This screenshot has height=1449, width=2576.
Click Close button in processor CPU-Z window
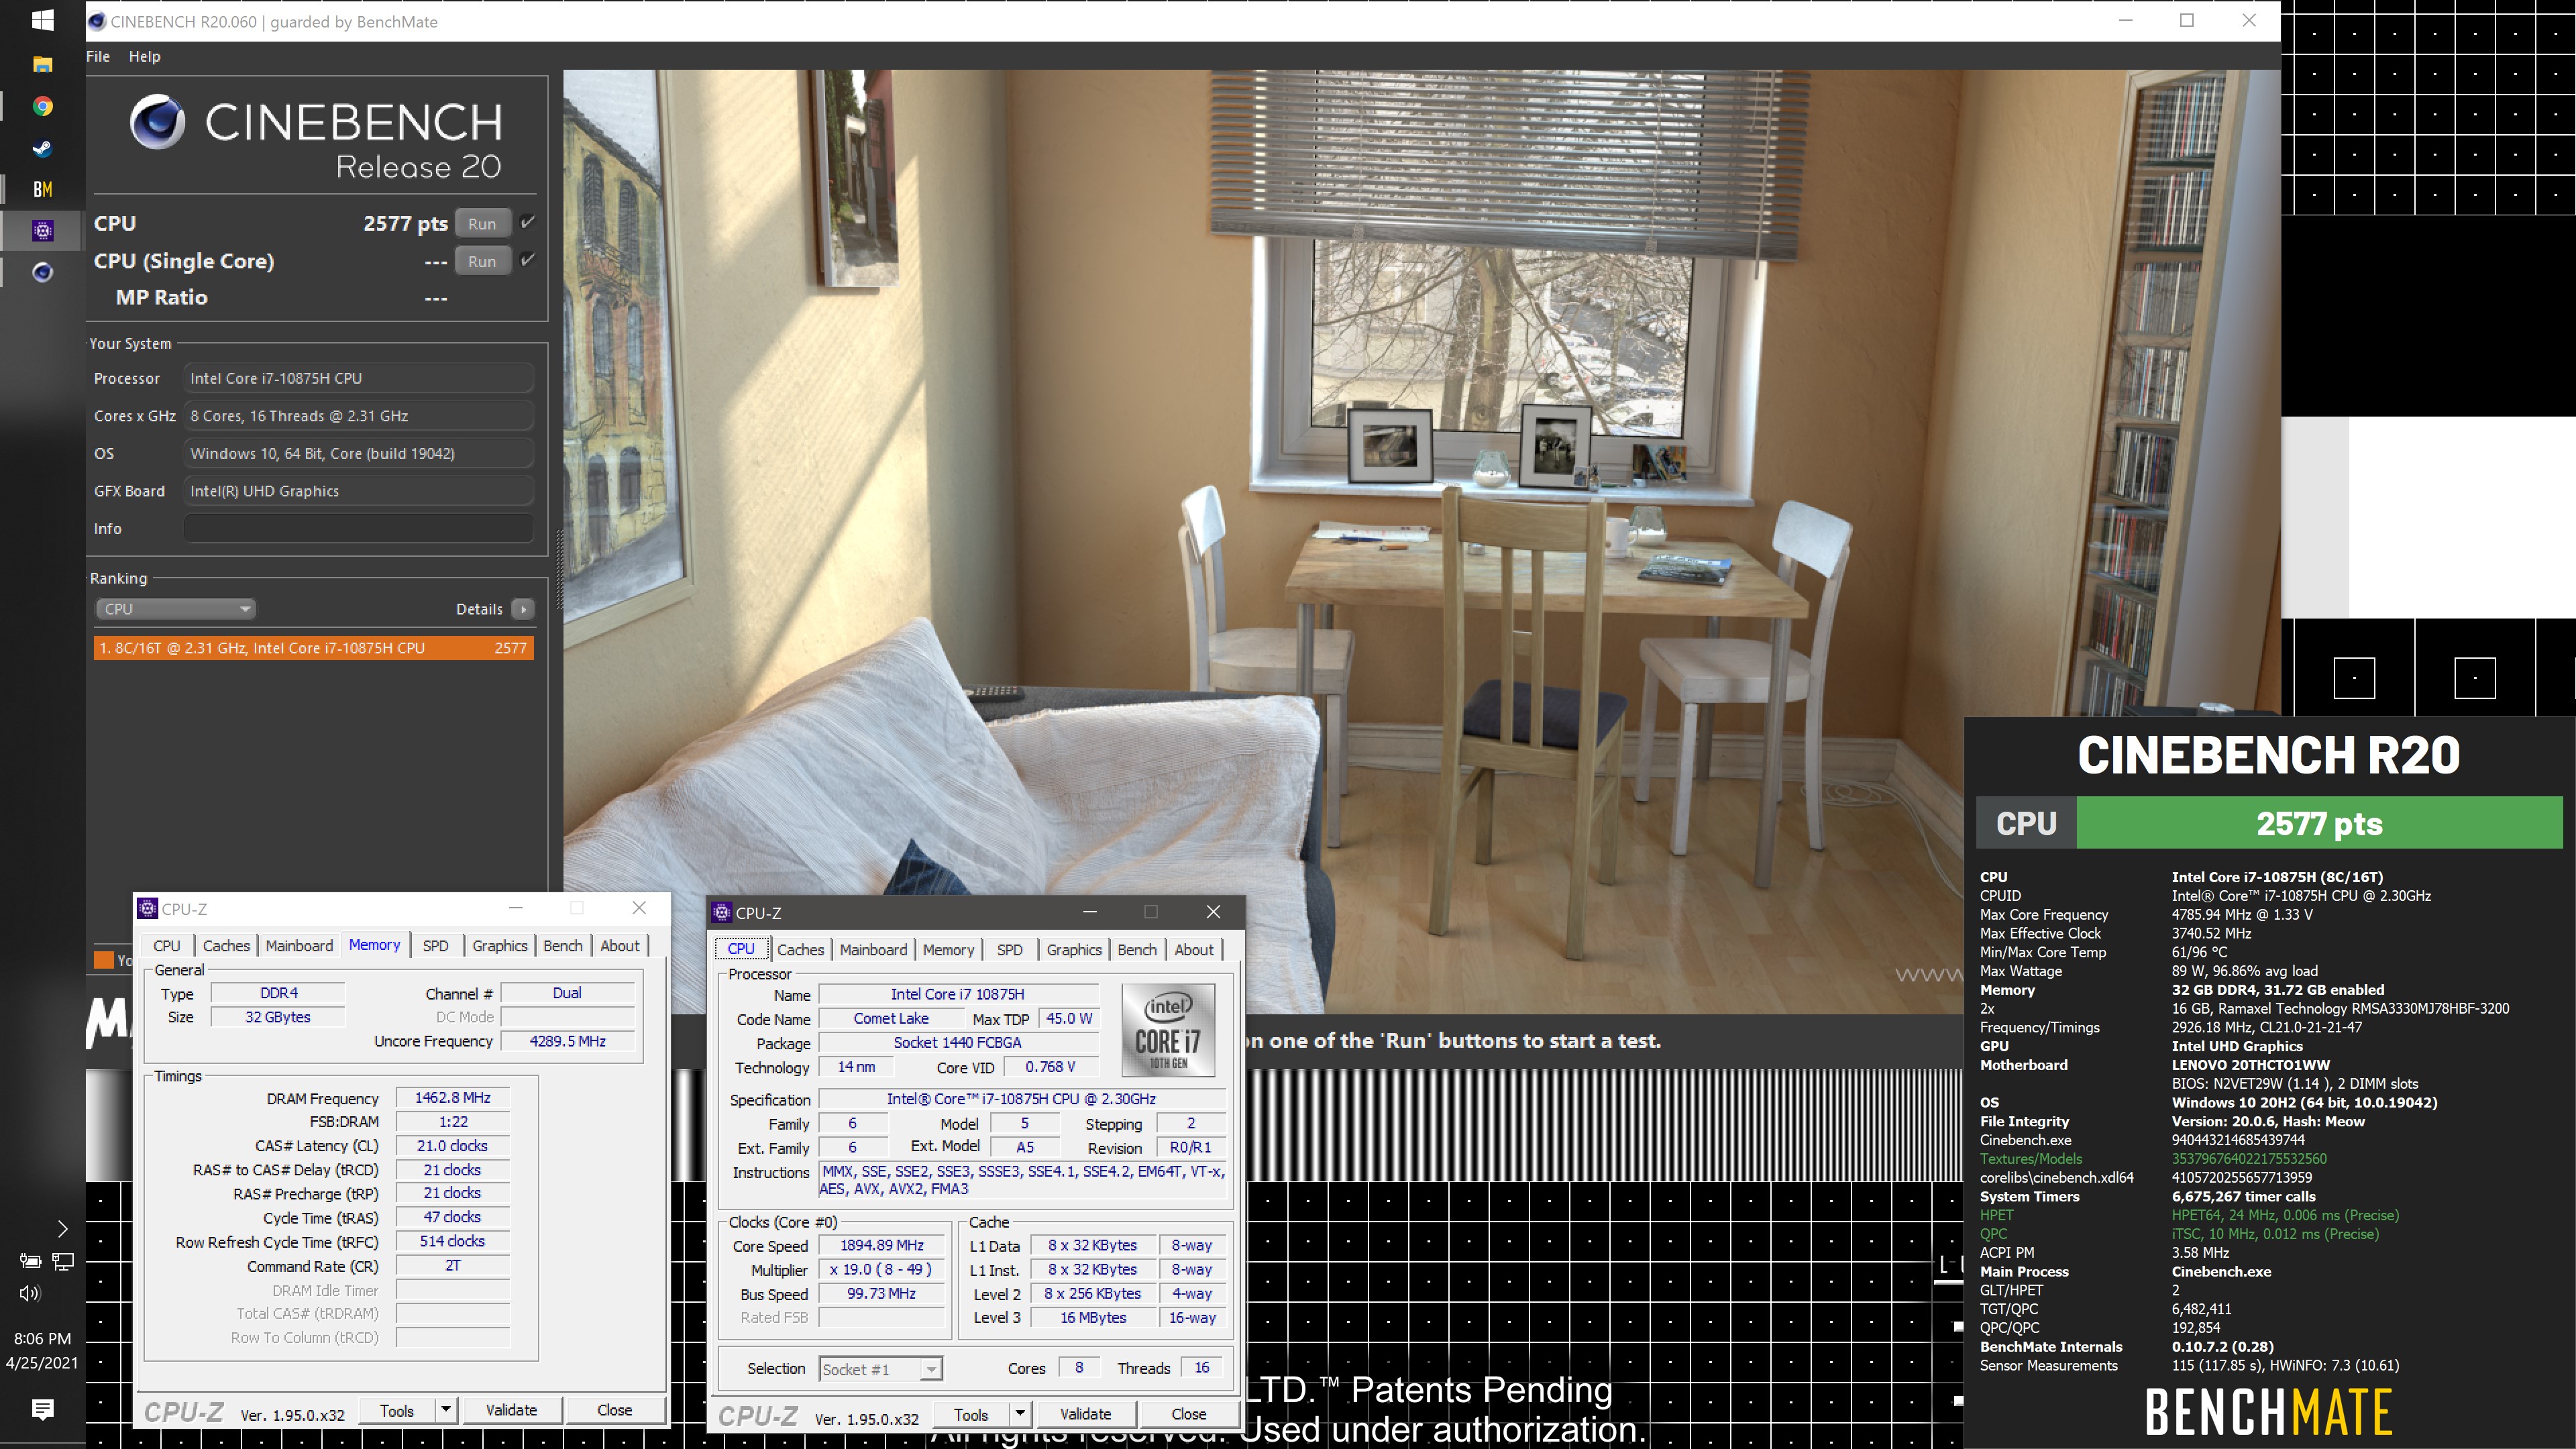click(x=1188, y=1414)
